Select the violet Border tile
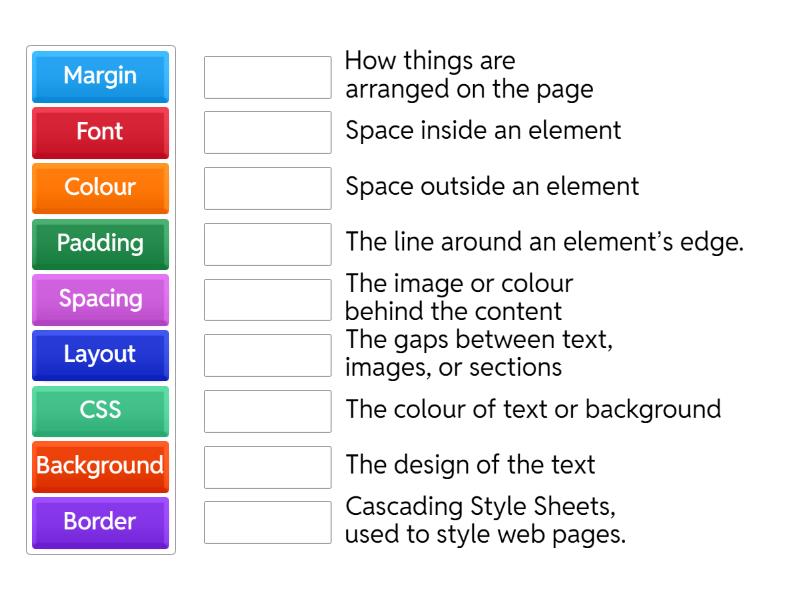The height and width of the screenshot is (600, 800). click(100, 522)
